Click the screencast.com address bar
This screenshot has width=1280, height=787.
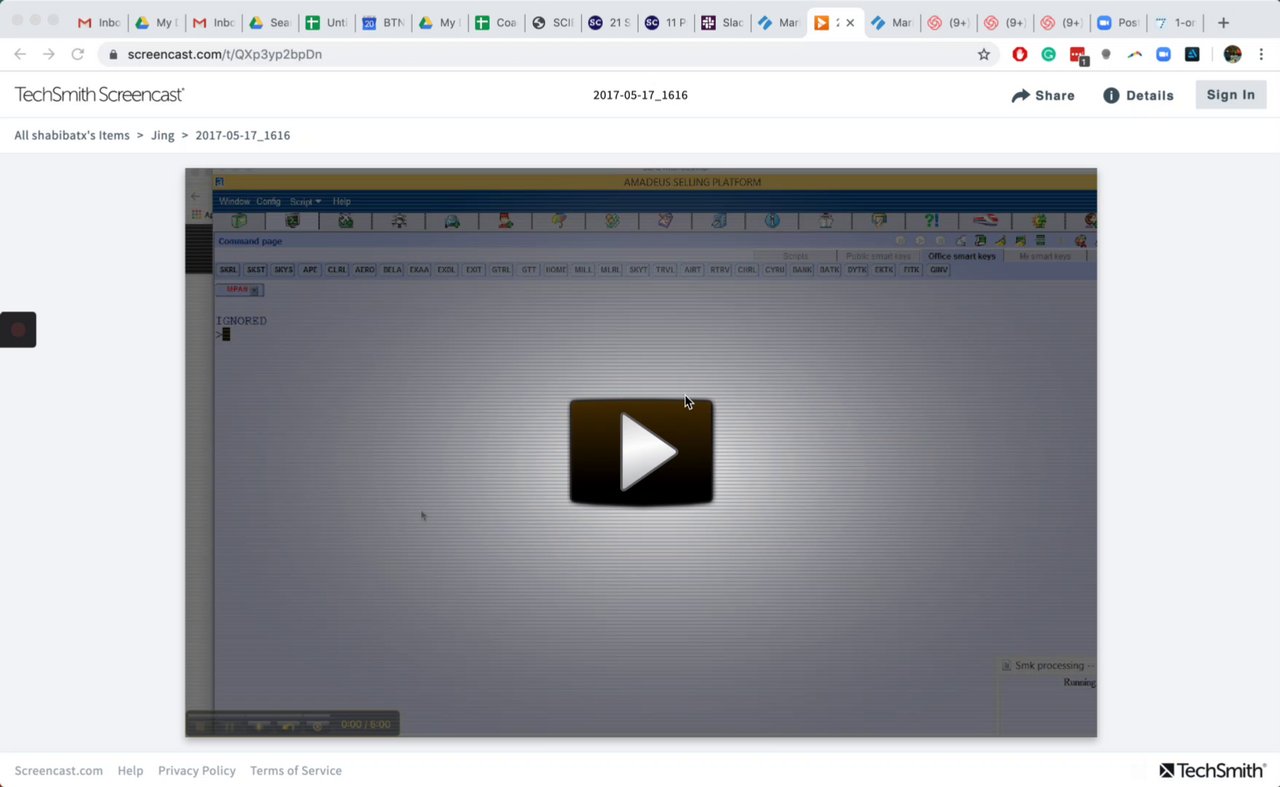[540, 54]
